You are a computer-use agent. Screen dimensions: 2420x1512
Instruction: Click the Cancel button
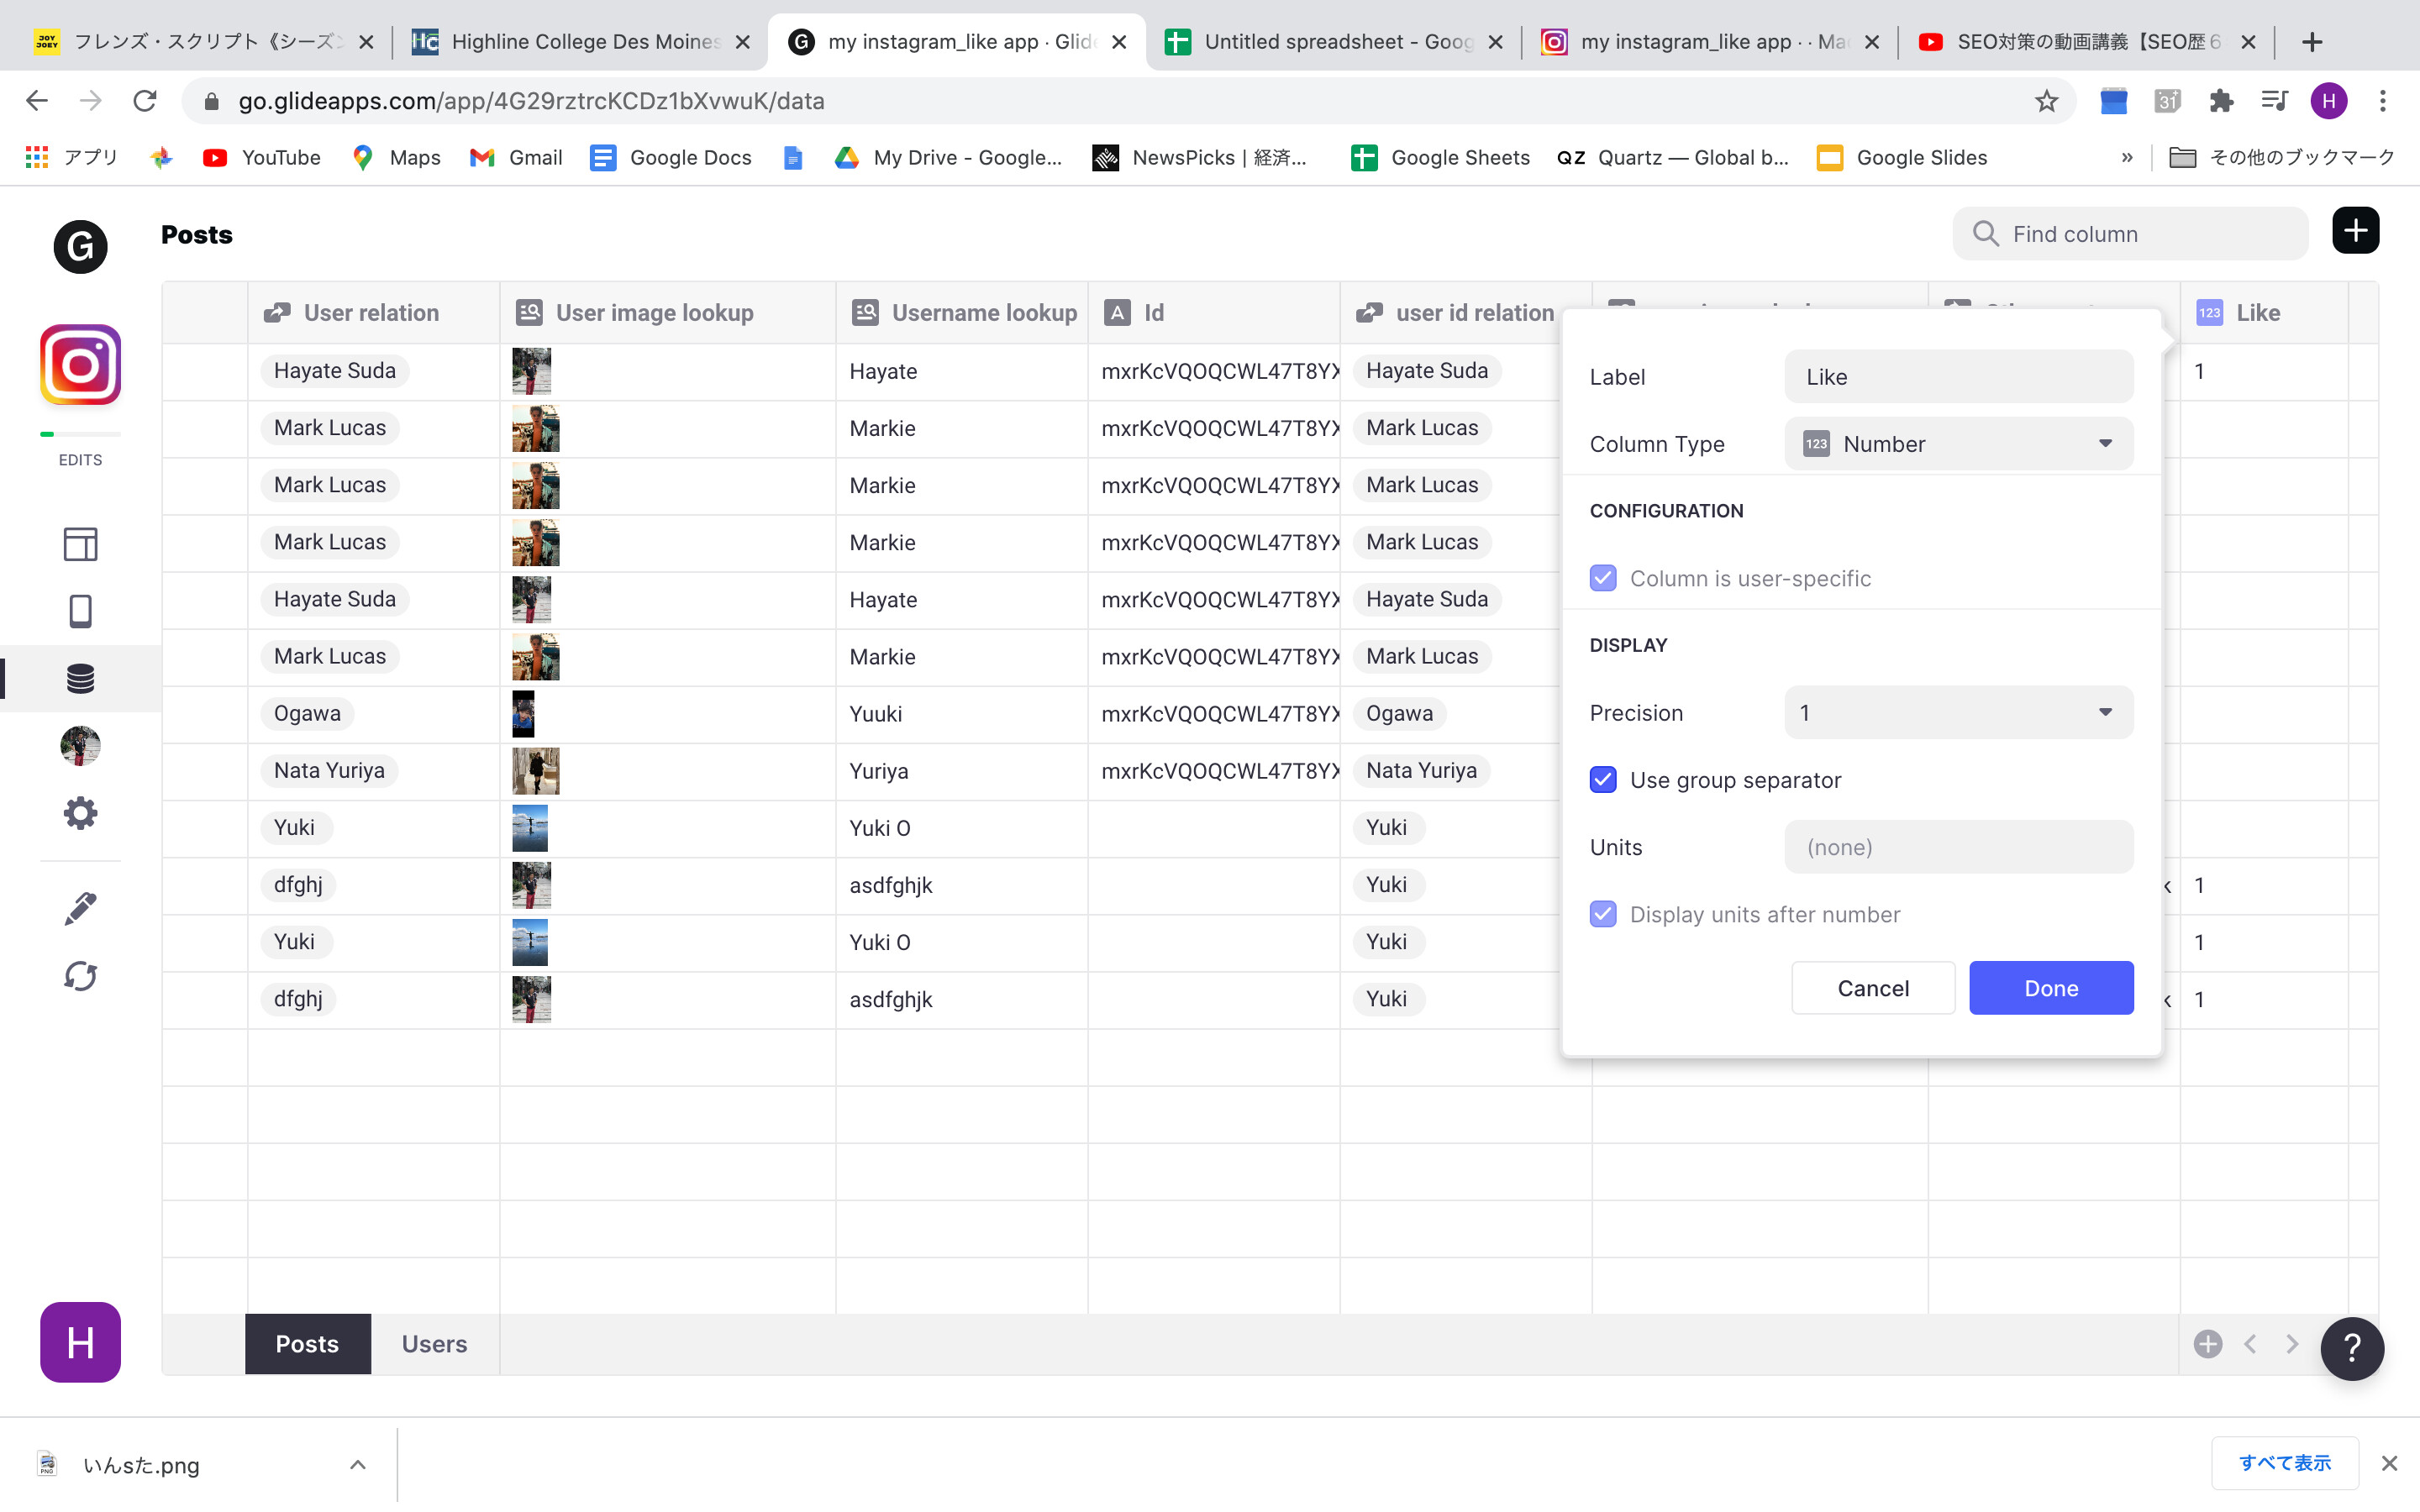pyautogui.click(x=1873, y=988)
